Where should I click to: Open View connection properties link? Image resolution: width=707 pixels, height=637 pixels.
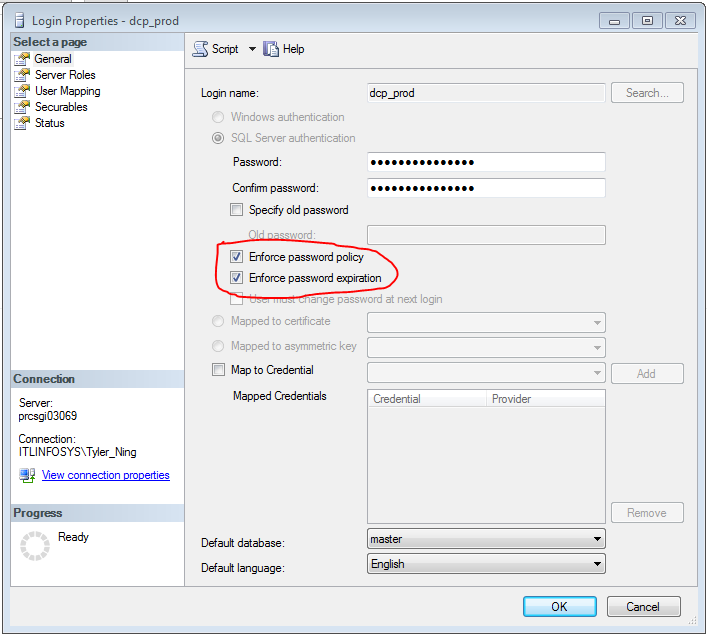click(105, 475)
